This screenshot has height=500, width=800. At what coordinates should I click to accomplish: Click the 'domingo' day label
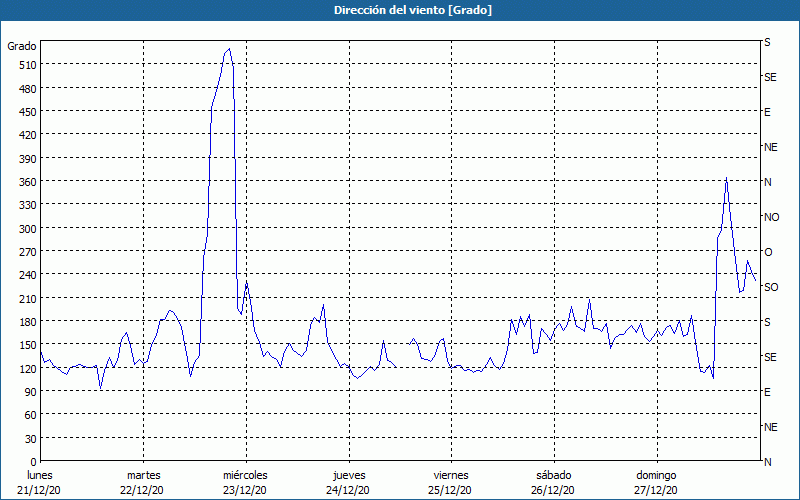pyautogui.click(x=656, y=475)
